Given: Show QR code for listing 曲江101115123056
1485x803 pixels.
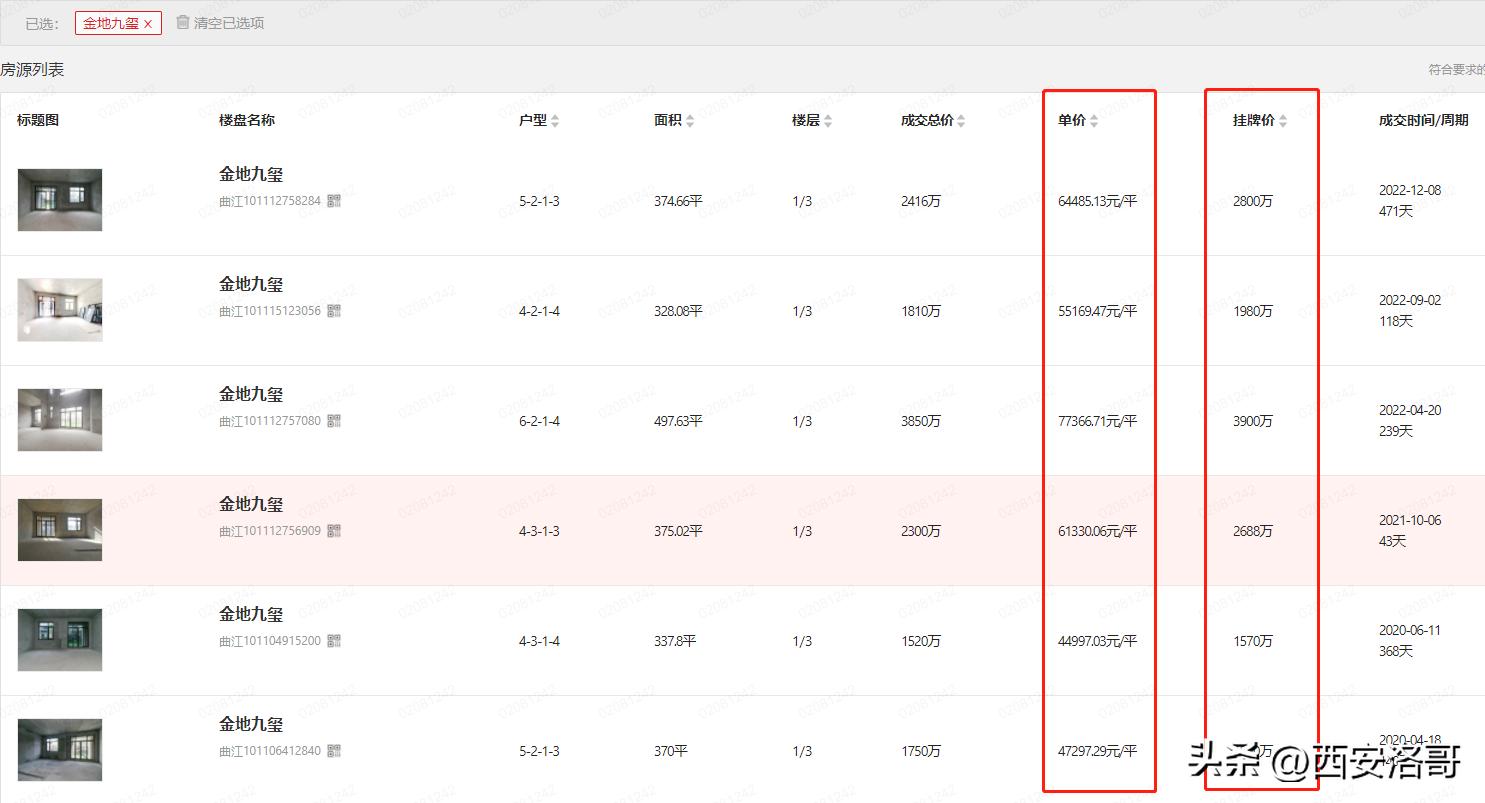Looking at the screenshot, I should pos(334,311).
